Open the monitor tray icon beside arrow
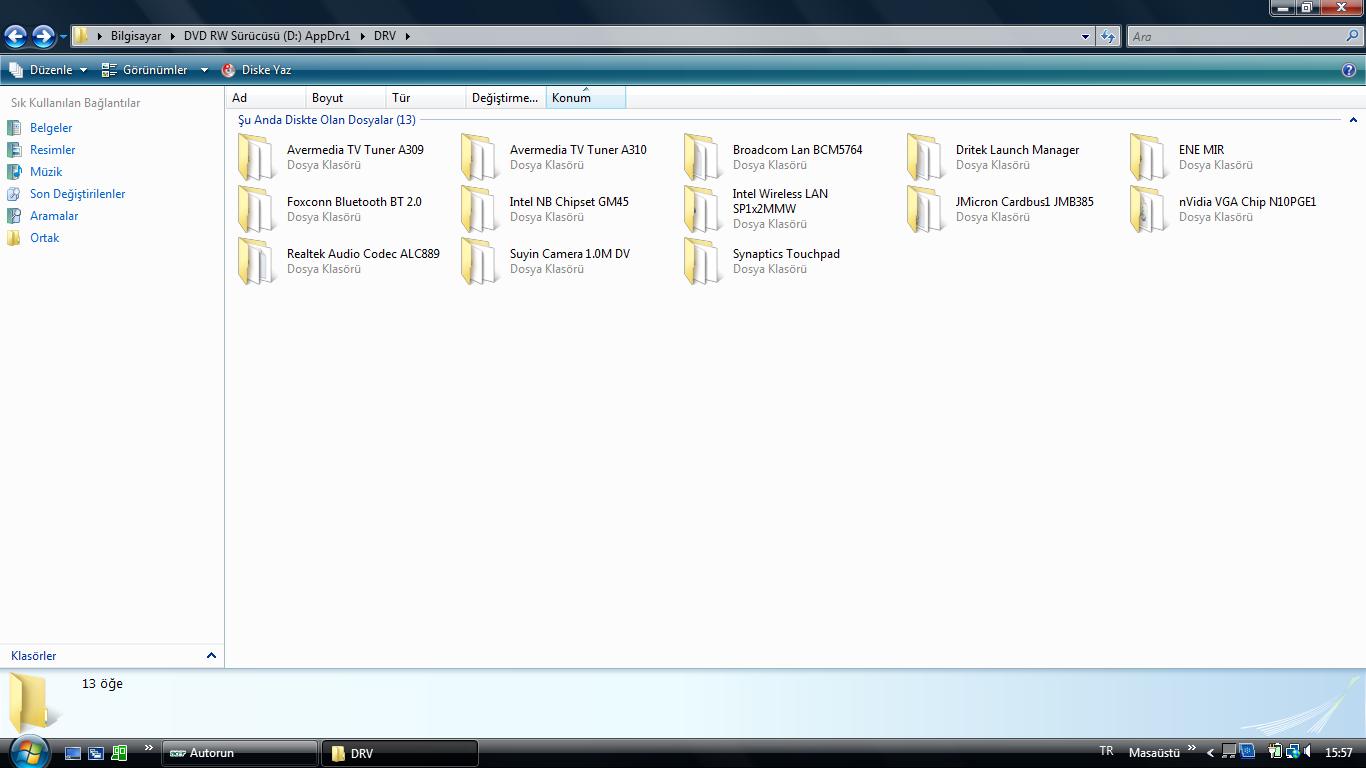The width and height of the screenshot is (1366, 768). pos(1229,751)
